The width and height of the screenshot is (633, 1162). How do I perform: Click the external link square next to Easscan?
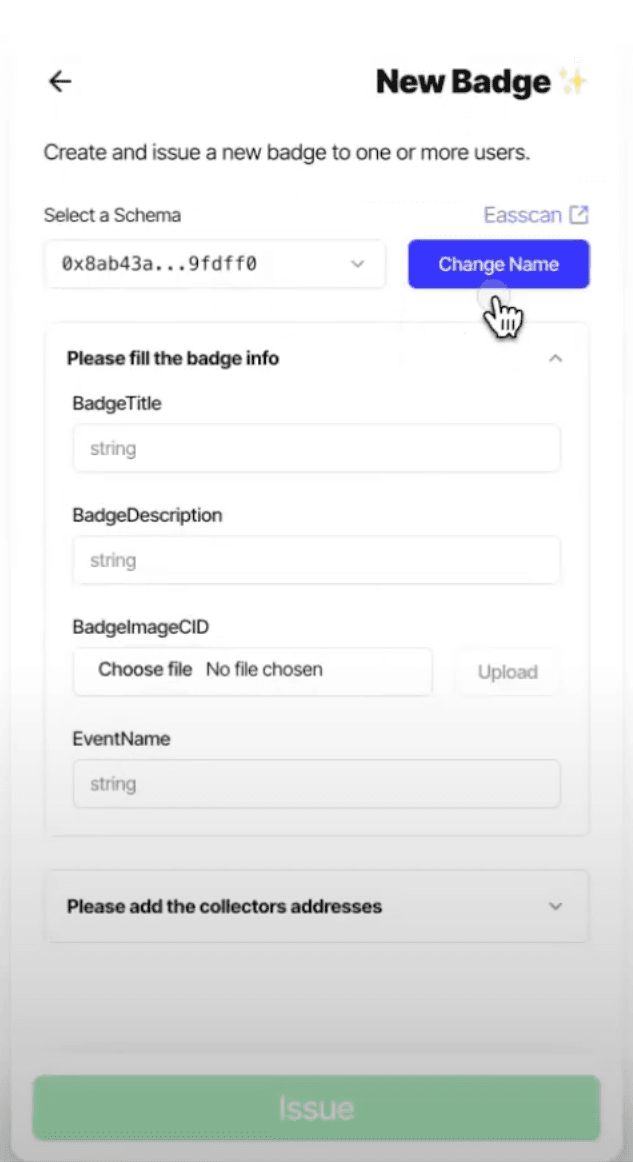[x=580, y=213]
